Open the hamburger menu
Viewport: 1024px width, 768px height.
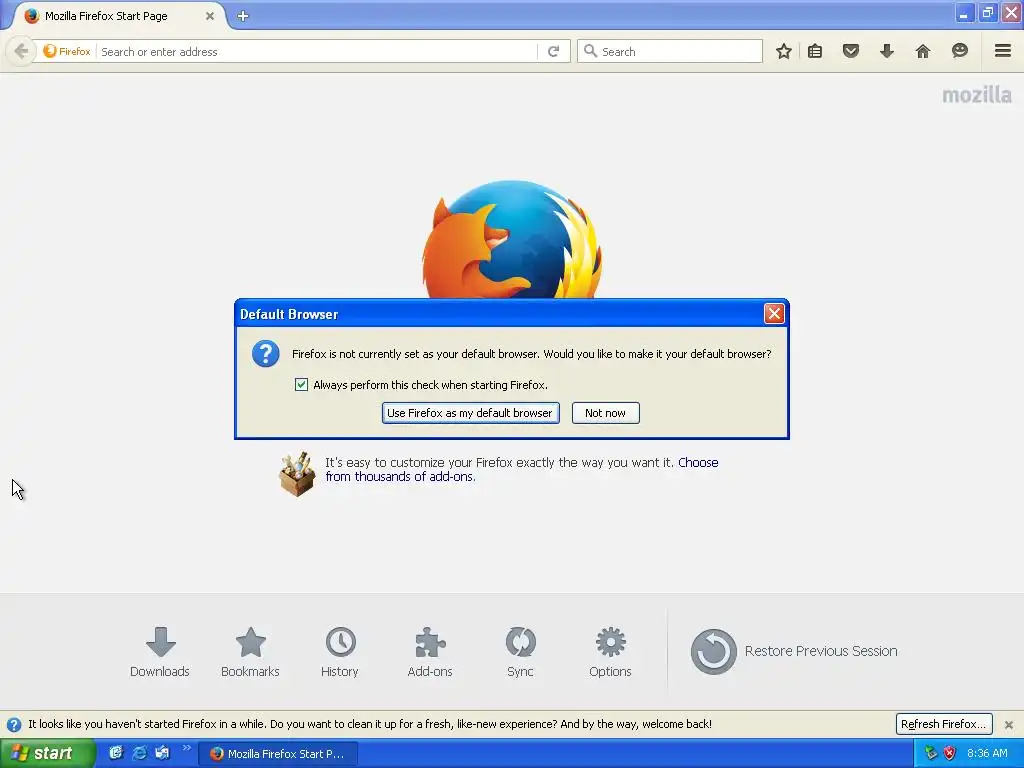pos(1002,50)
